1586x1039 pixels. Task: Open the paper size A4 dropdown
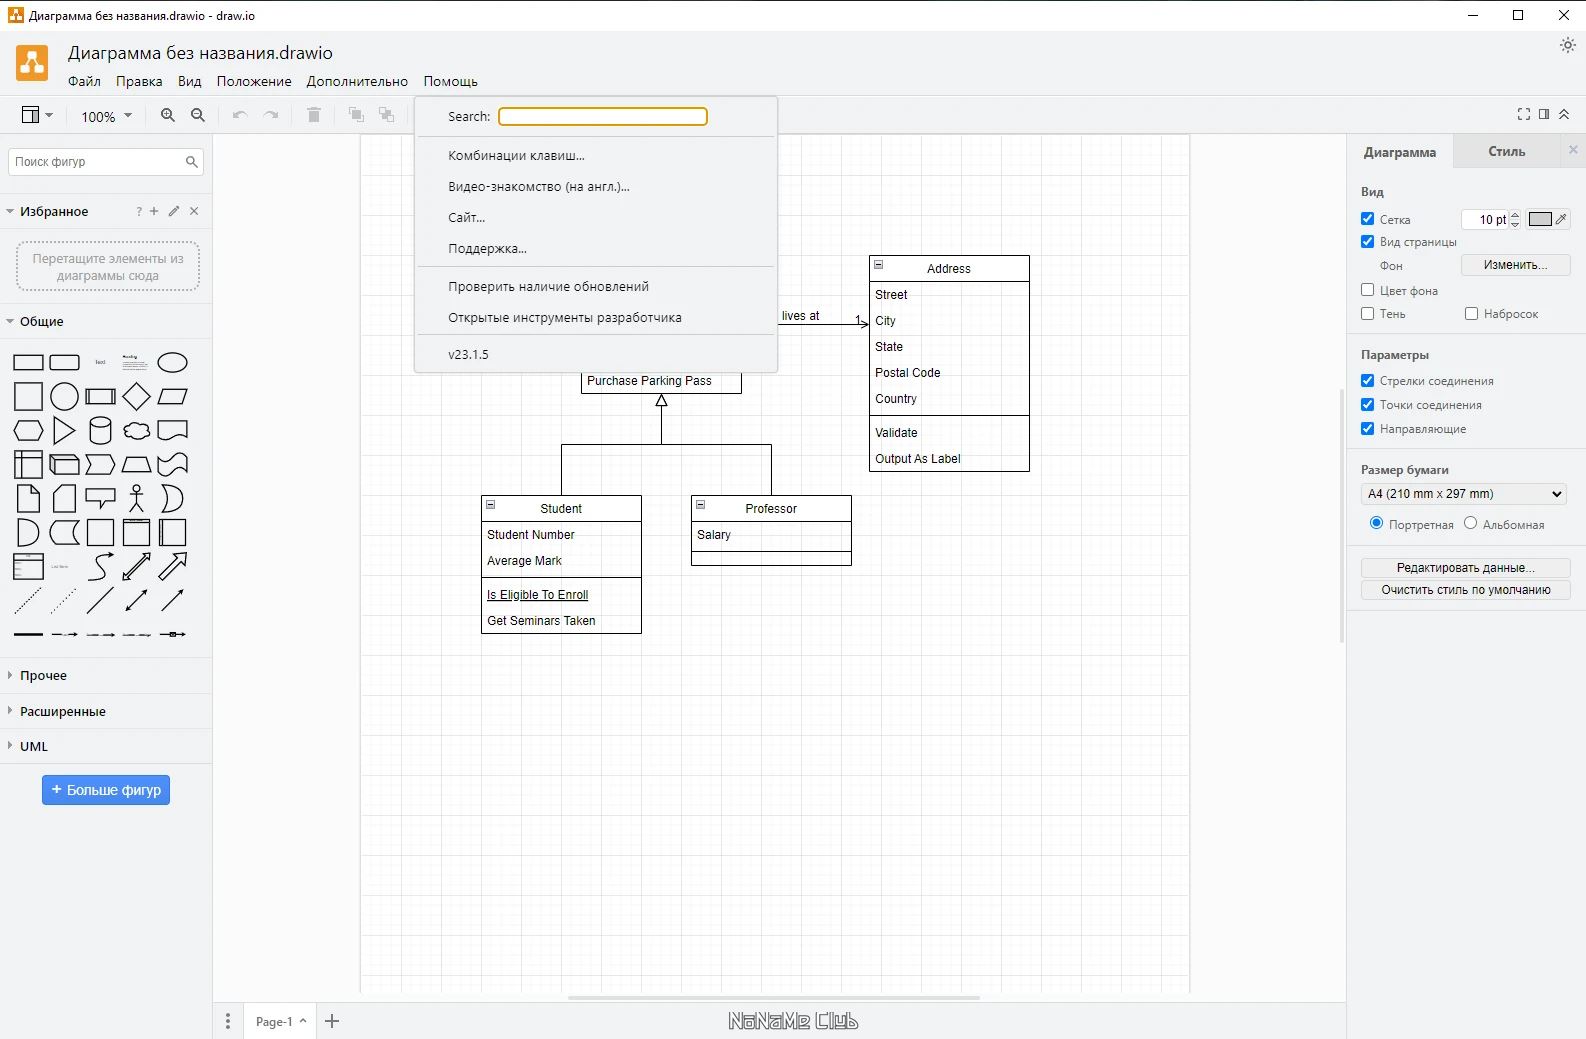point(1463,494)
